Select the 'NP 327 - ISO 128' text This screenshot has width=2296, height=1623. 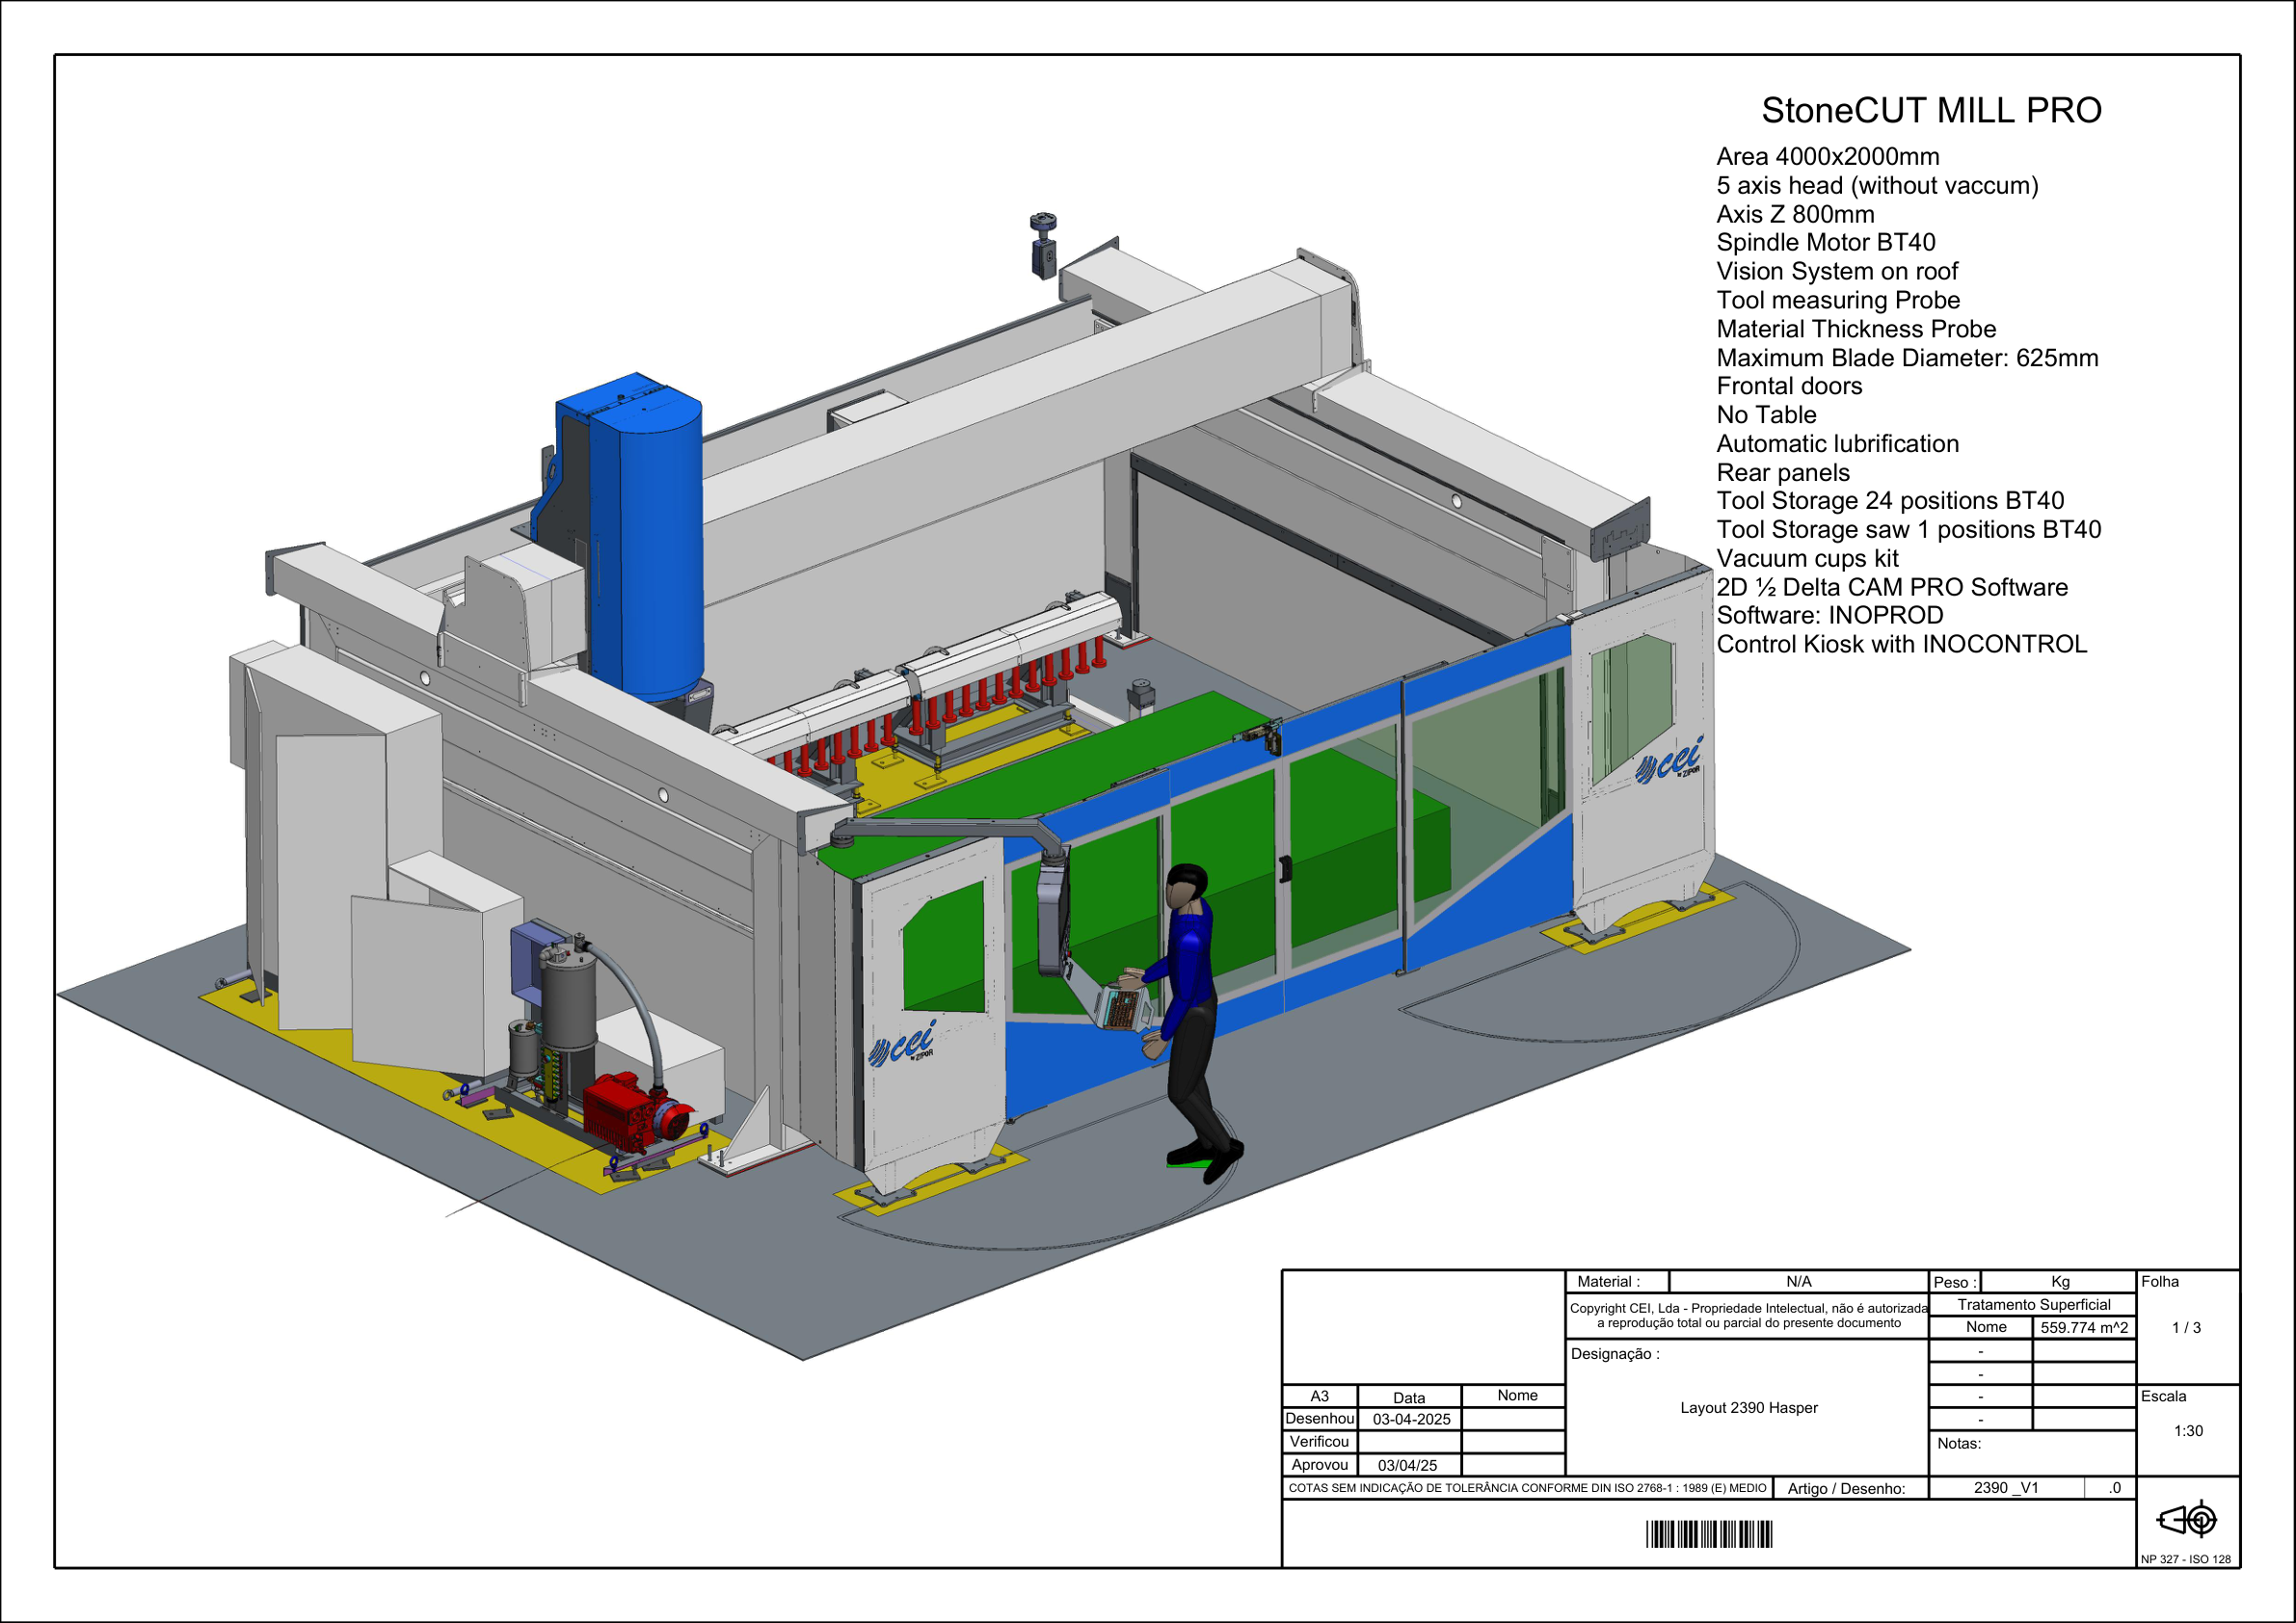click(2185, 1559)
